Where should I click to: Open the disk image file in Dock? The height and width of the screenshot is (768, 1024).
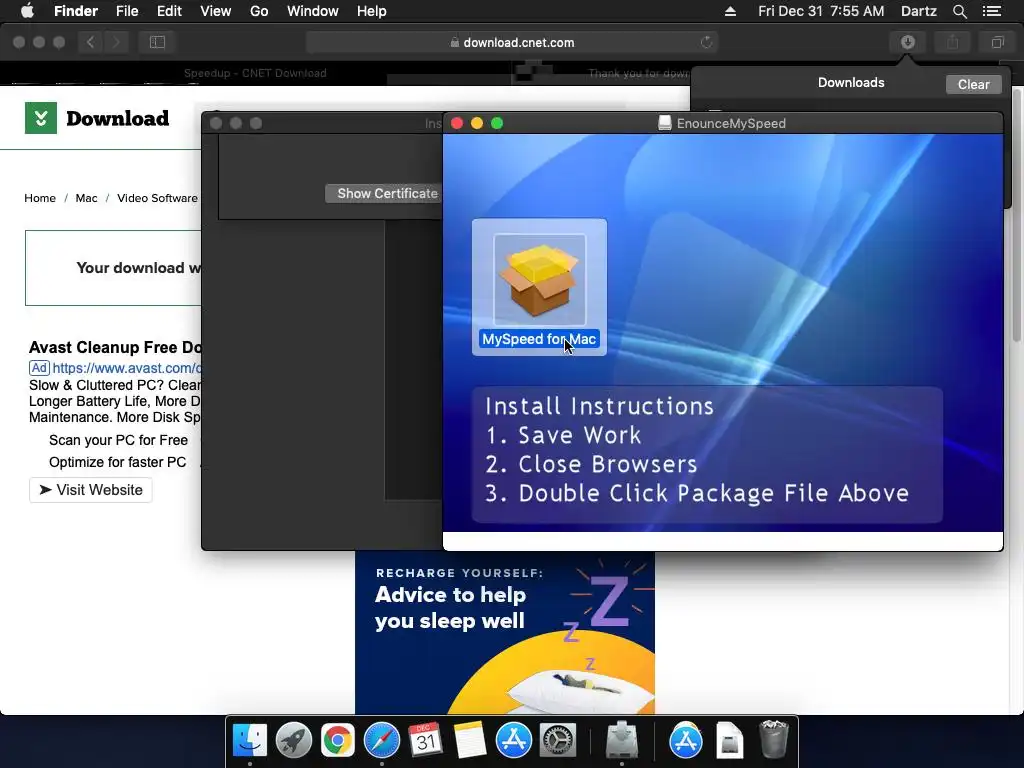coord(729,741)
